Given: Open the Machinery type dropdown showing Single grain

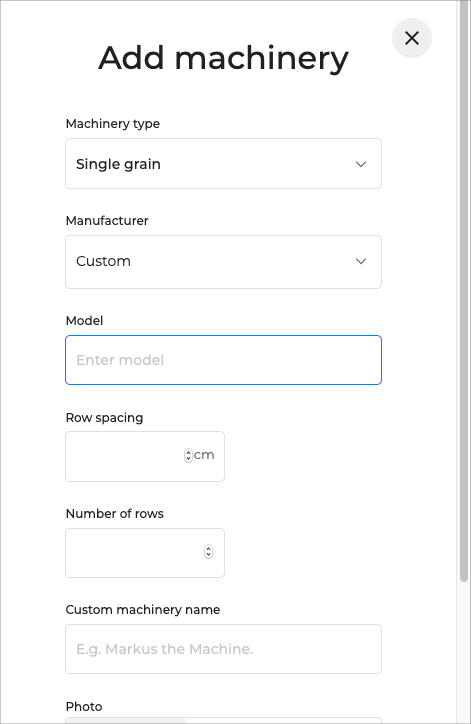Looking at the screenshot, I should [x=223, y=163].
